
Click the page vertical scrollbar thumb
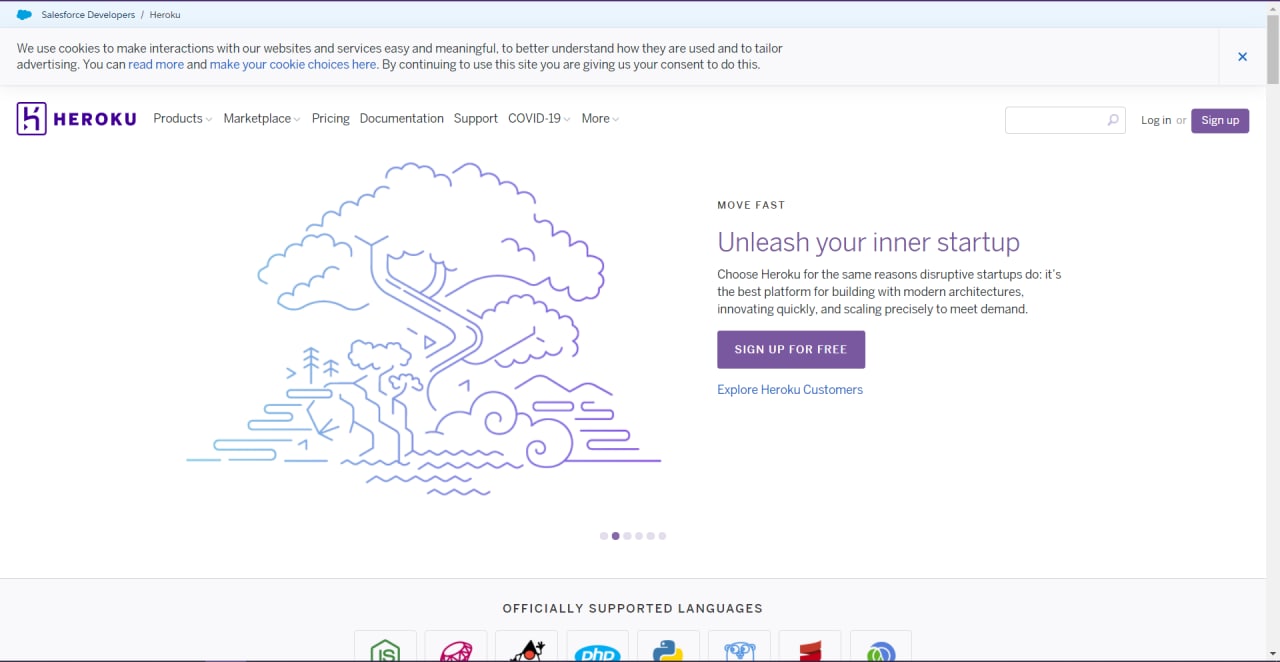pyautogui.click(x=1272, y=47)
